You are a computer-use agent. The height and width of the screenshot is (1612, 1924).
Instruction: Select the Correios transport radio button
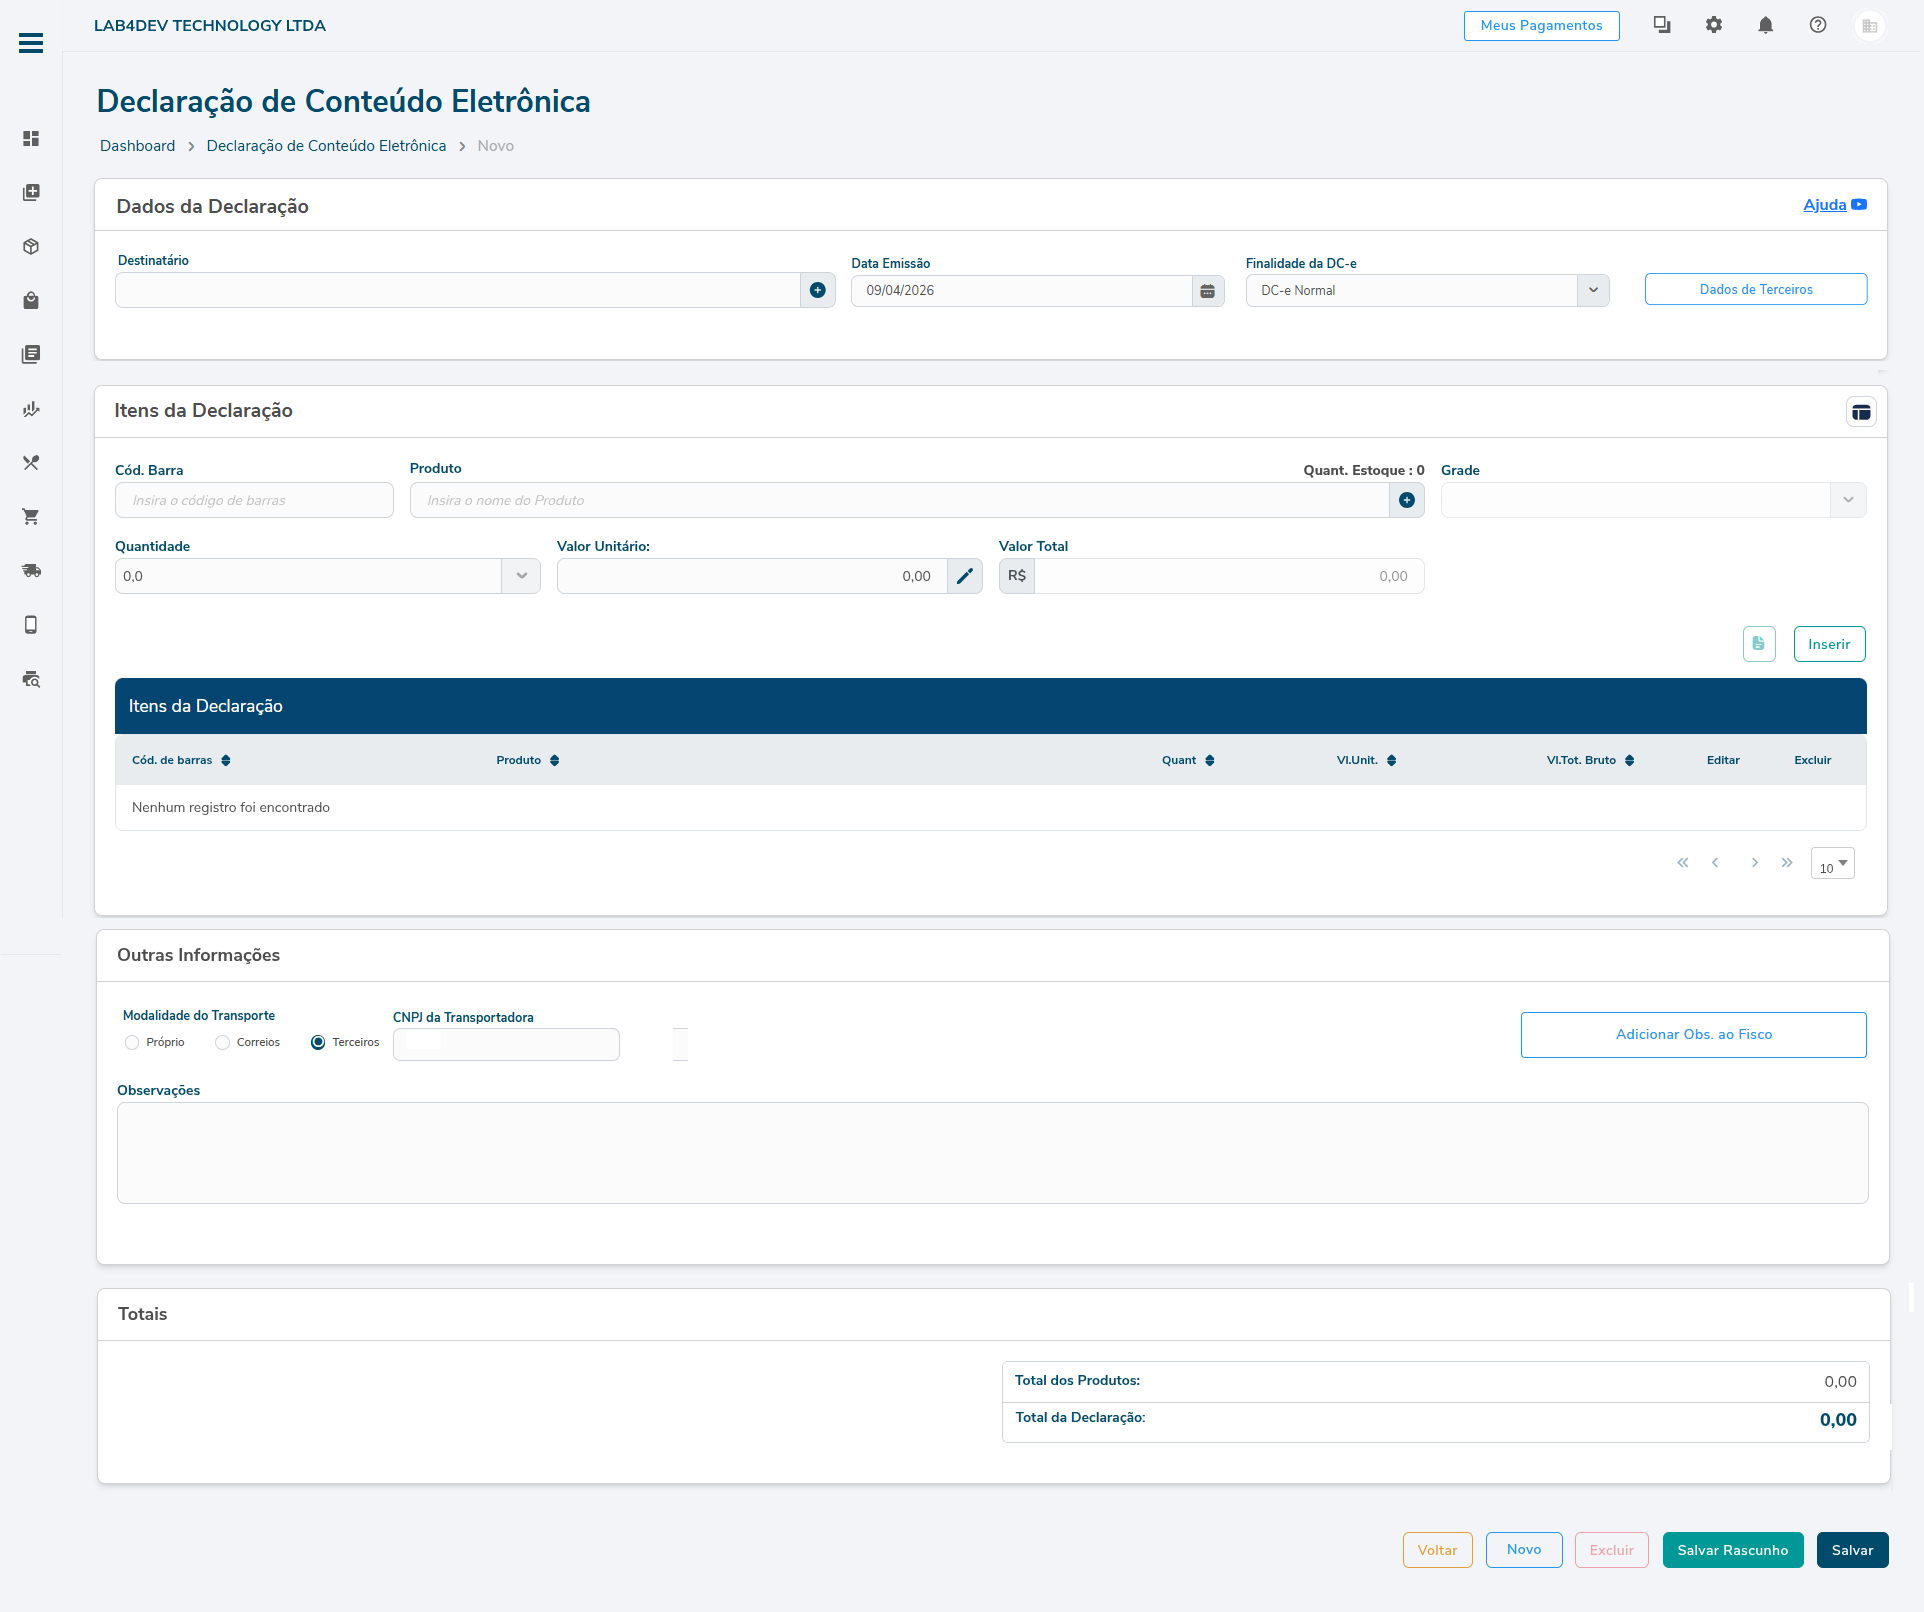pyautogui.click(x=222, y=1042)
